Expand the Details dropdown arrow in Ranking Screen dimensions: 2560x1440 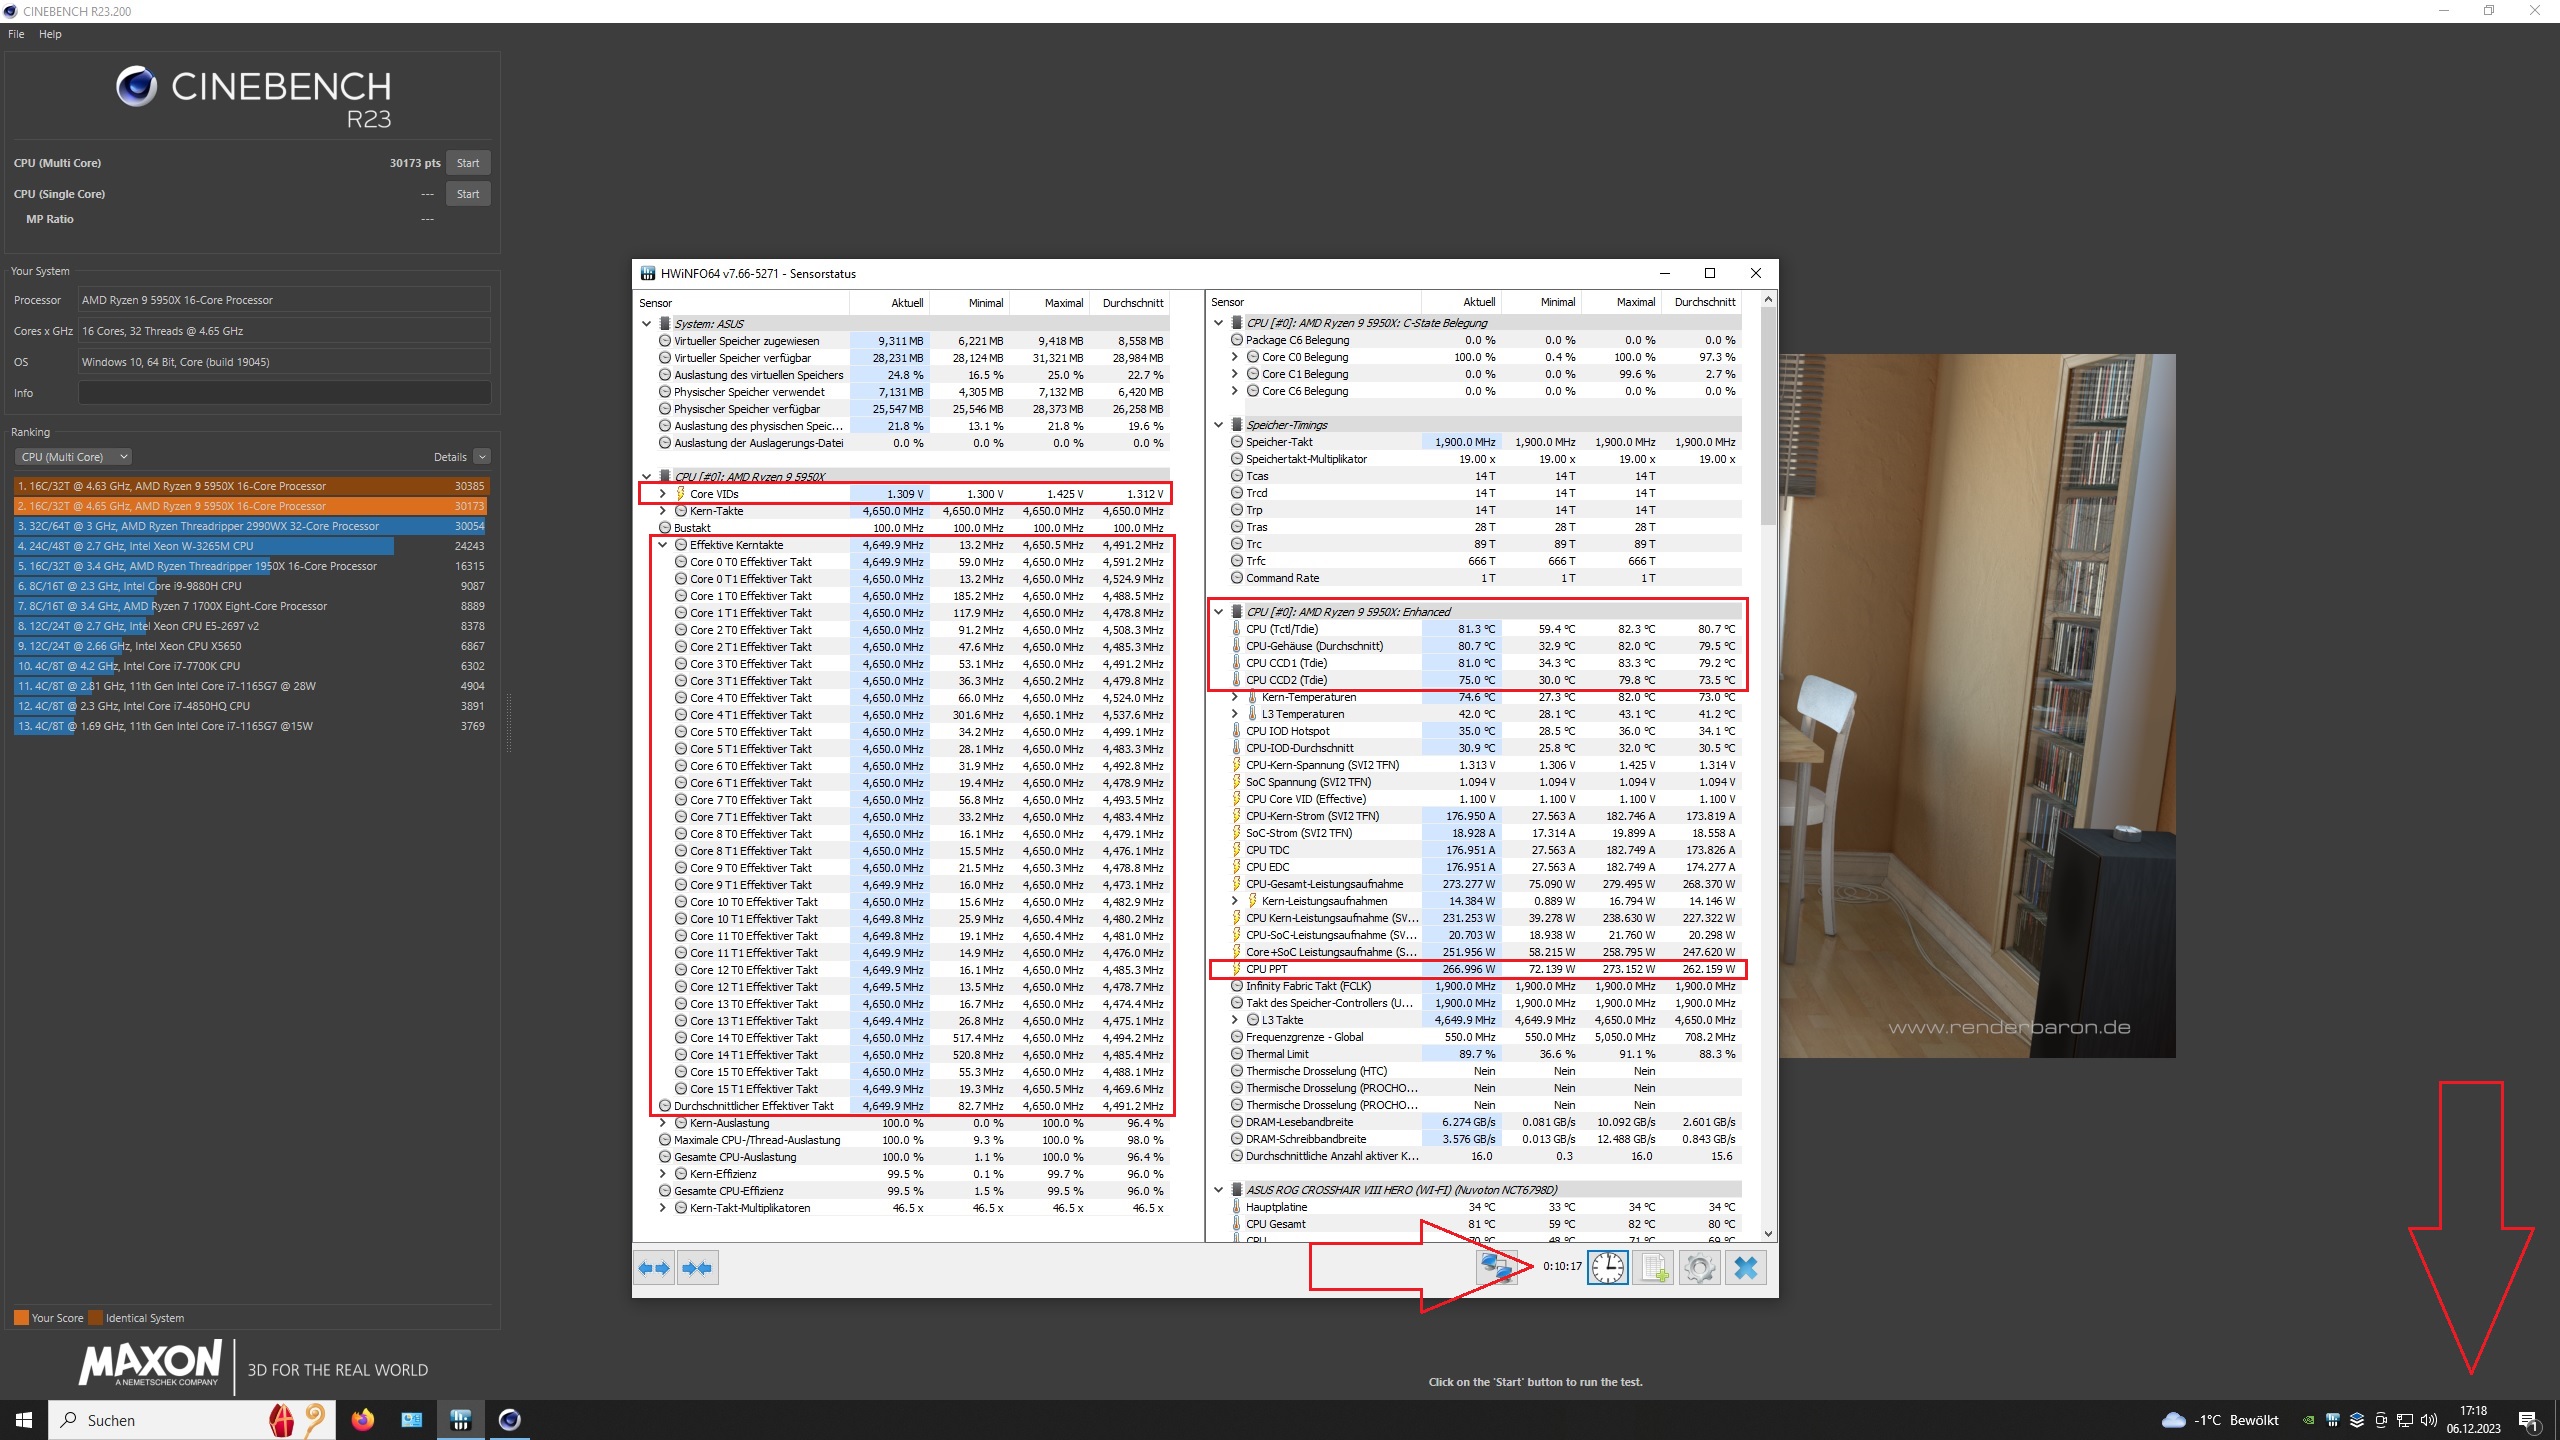(x=482, y=457)
